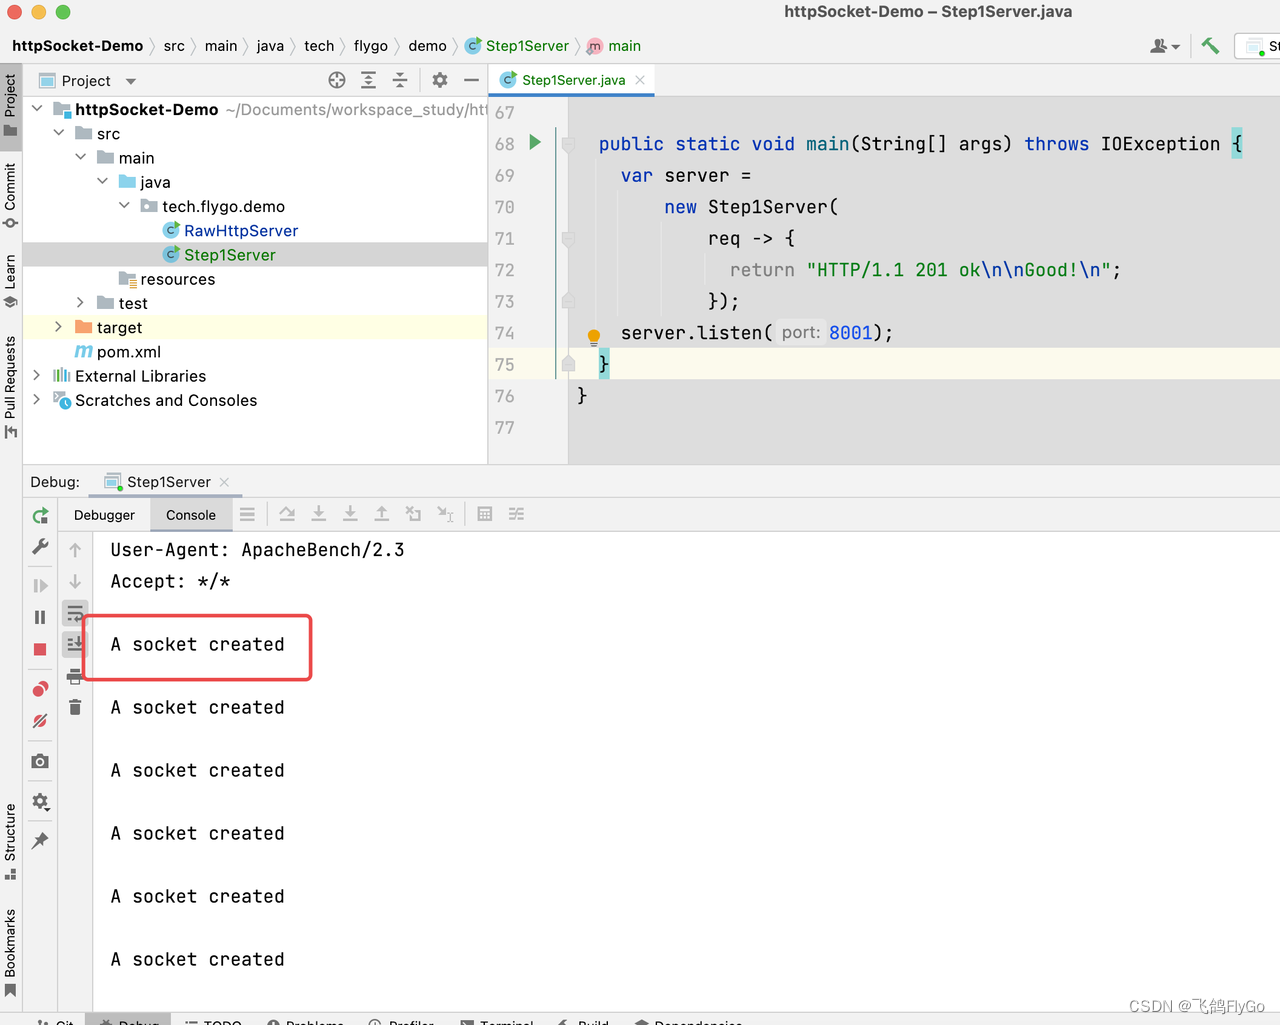This screenshot has height=1025, width=1280.
Task: Run main method via green arrow on line 68
Action: [535, 143]
